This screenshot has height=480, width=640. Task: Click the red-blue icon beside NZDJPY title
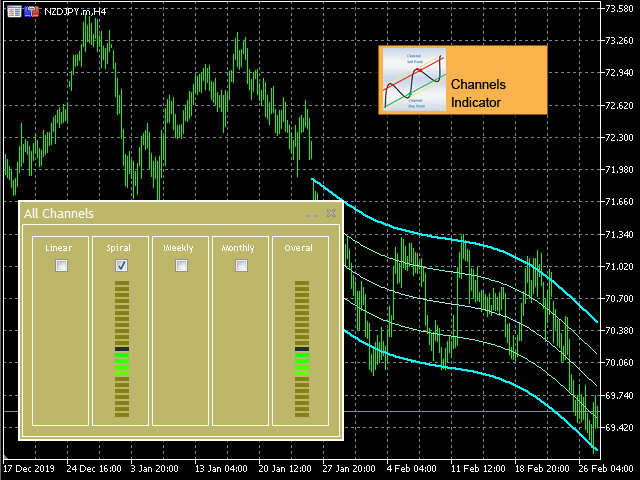click(x=31, y=11)
